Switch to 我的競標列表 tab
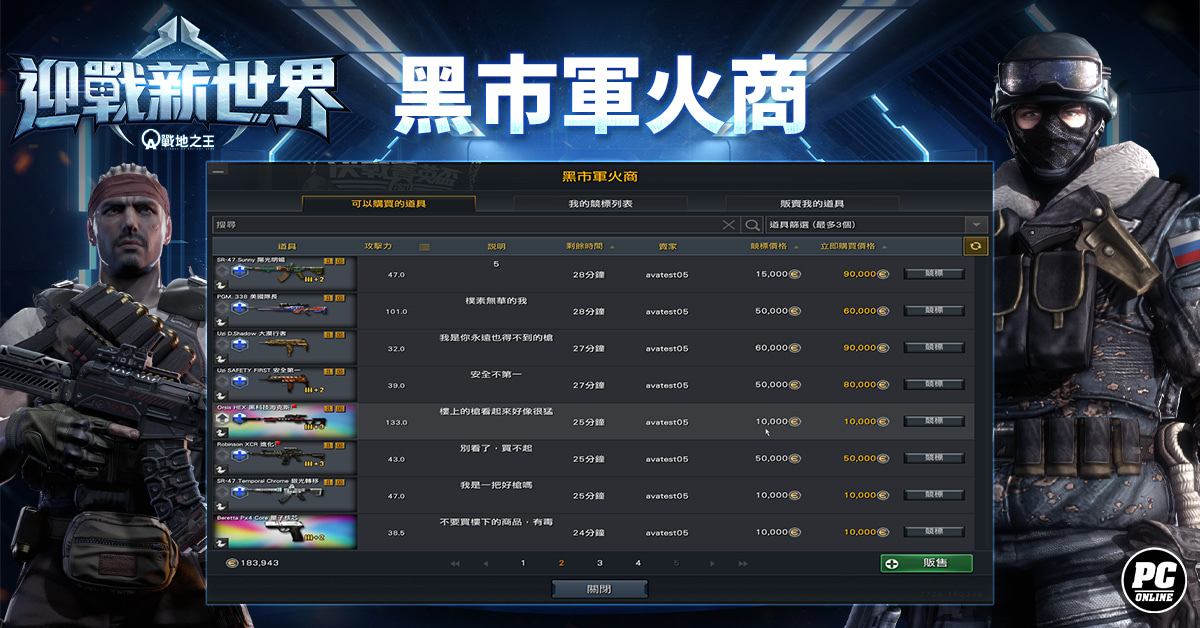The width and height of the screenshot is (1200, 628). pyautogui.click(x=600, y=203)
